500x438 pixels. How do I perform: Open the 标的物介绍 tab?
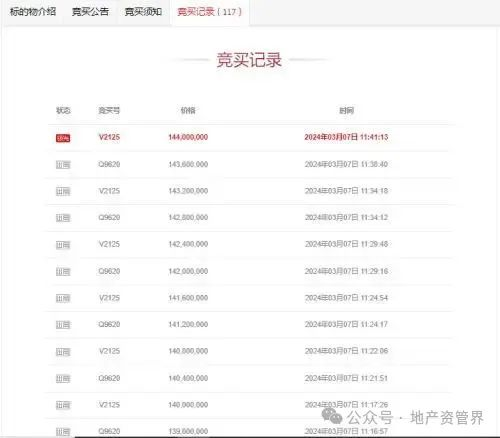[x=33, y=12]
